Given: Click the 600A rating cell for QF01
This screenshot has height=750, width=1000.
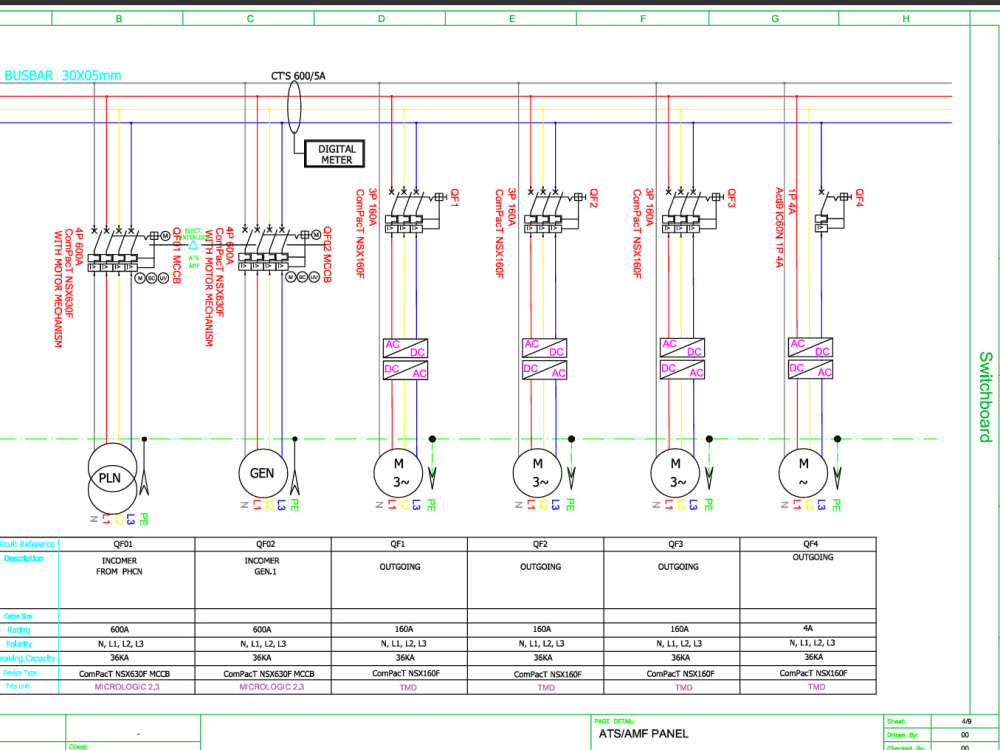Looking at the screenshot, I should [127, 629].
